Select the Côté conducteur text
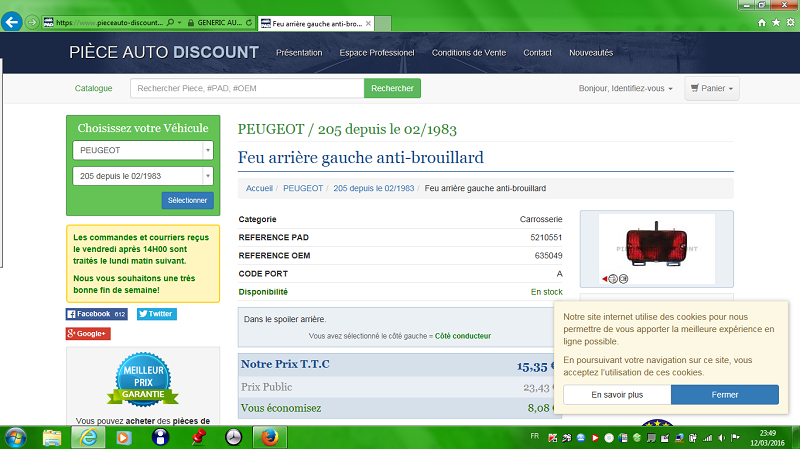This screenshot has height=449, width=800. pos(463,336)
